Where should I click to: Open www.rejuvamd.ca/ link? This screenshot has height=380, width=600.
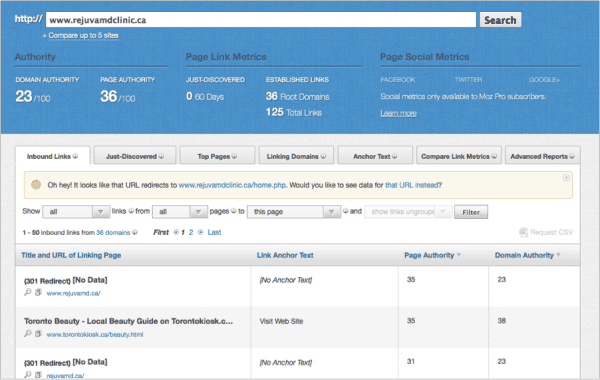tap(73, 294)
